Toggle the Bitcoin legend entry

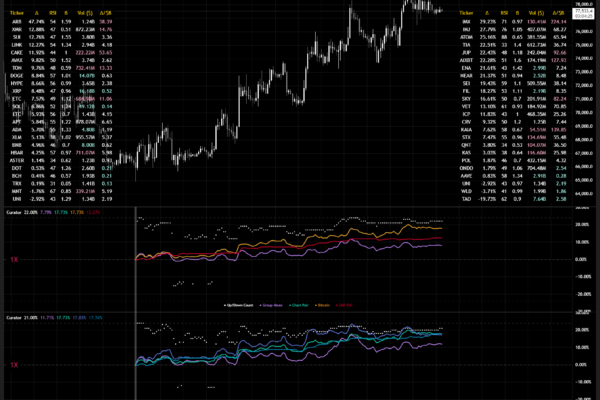coord(322,305)
